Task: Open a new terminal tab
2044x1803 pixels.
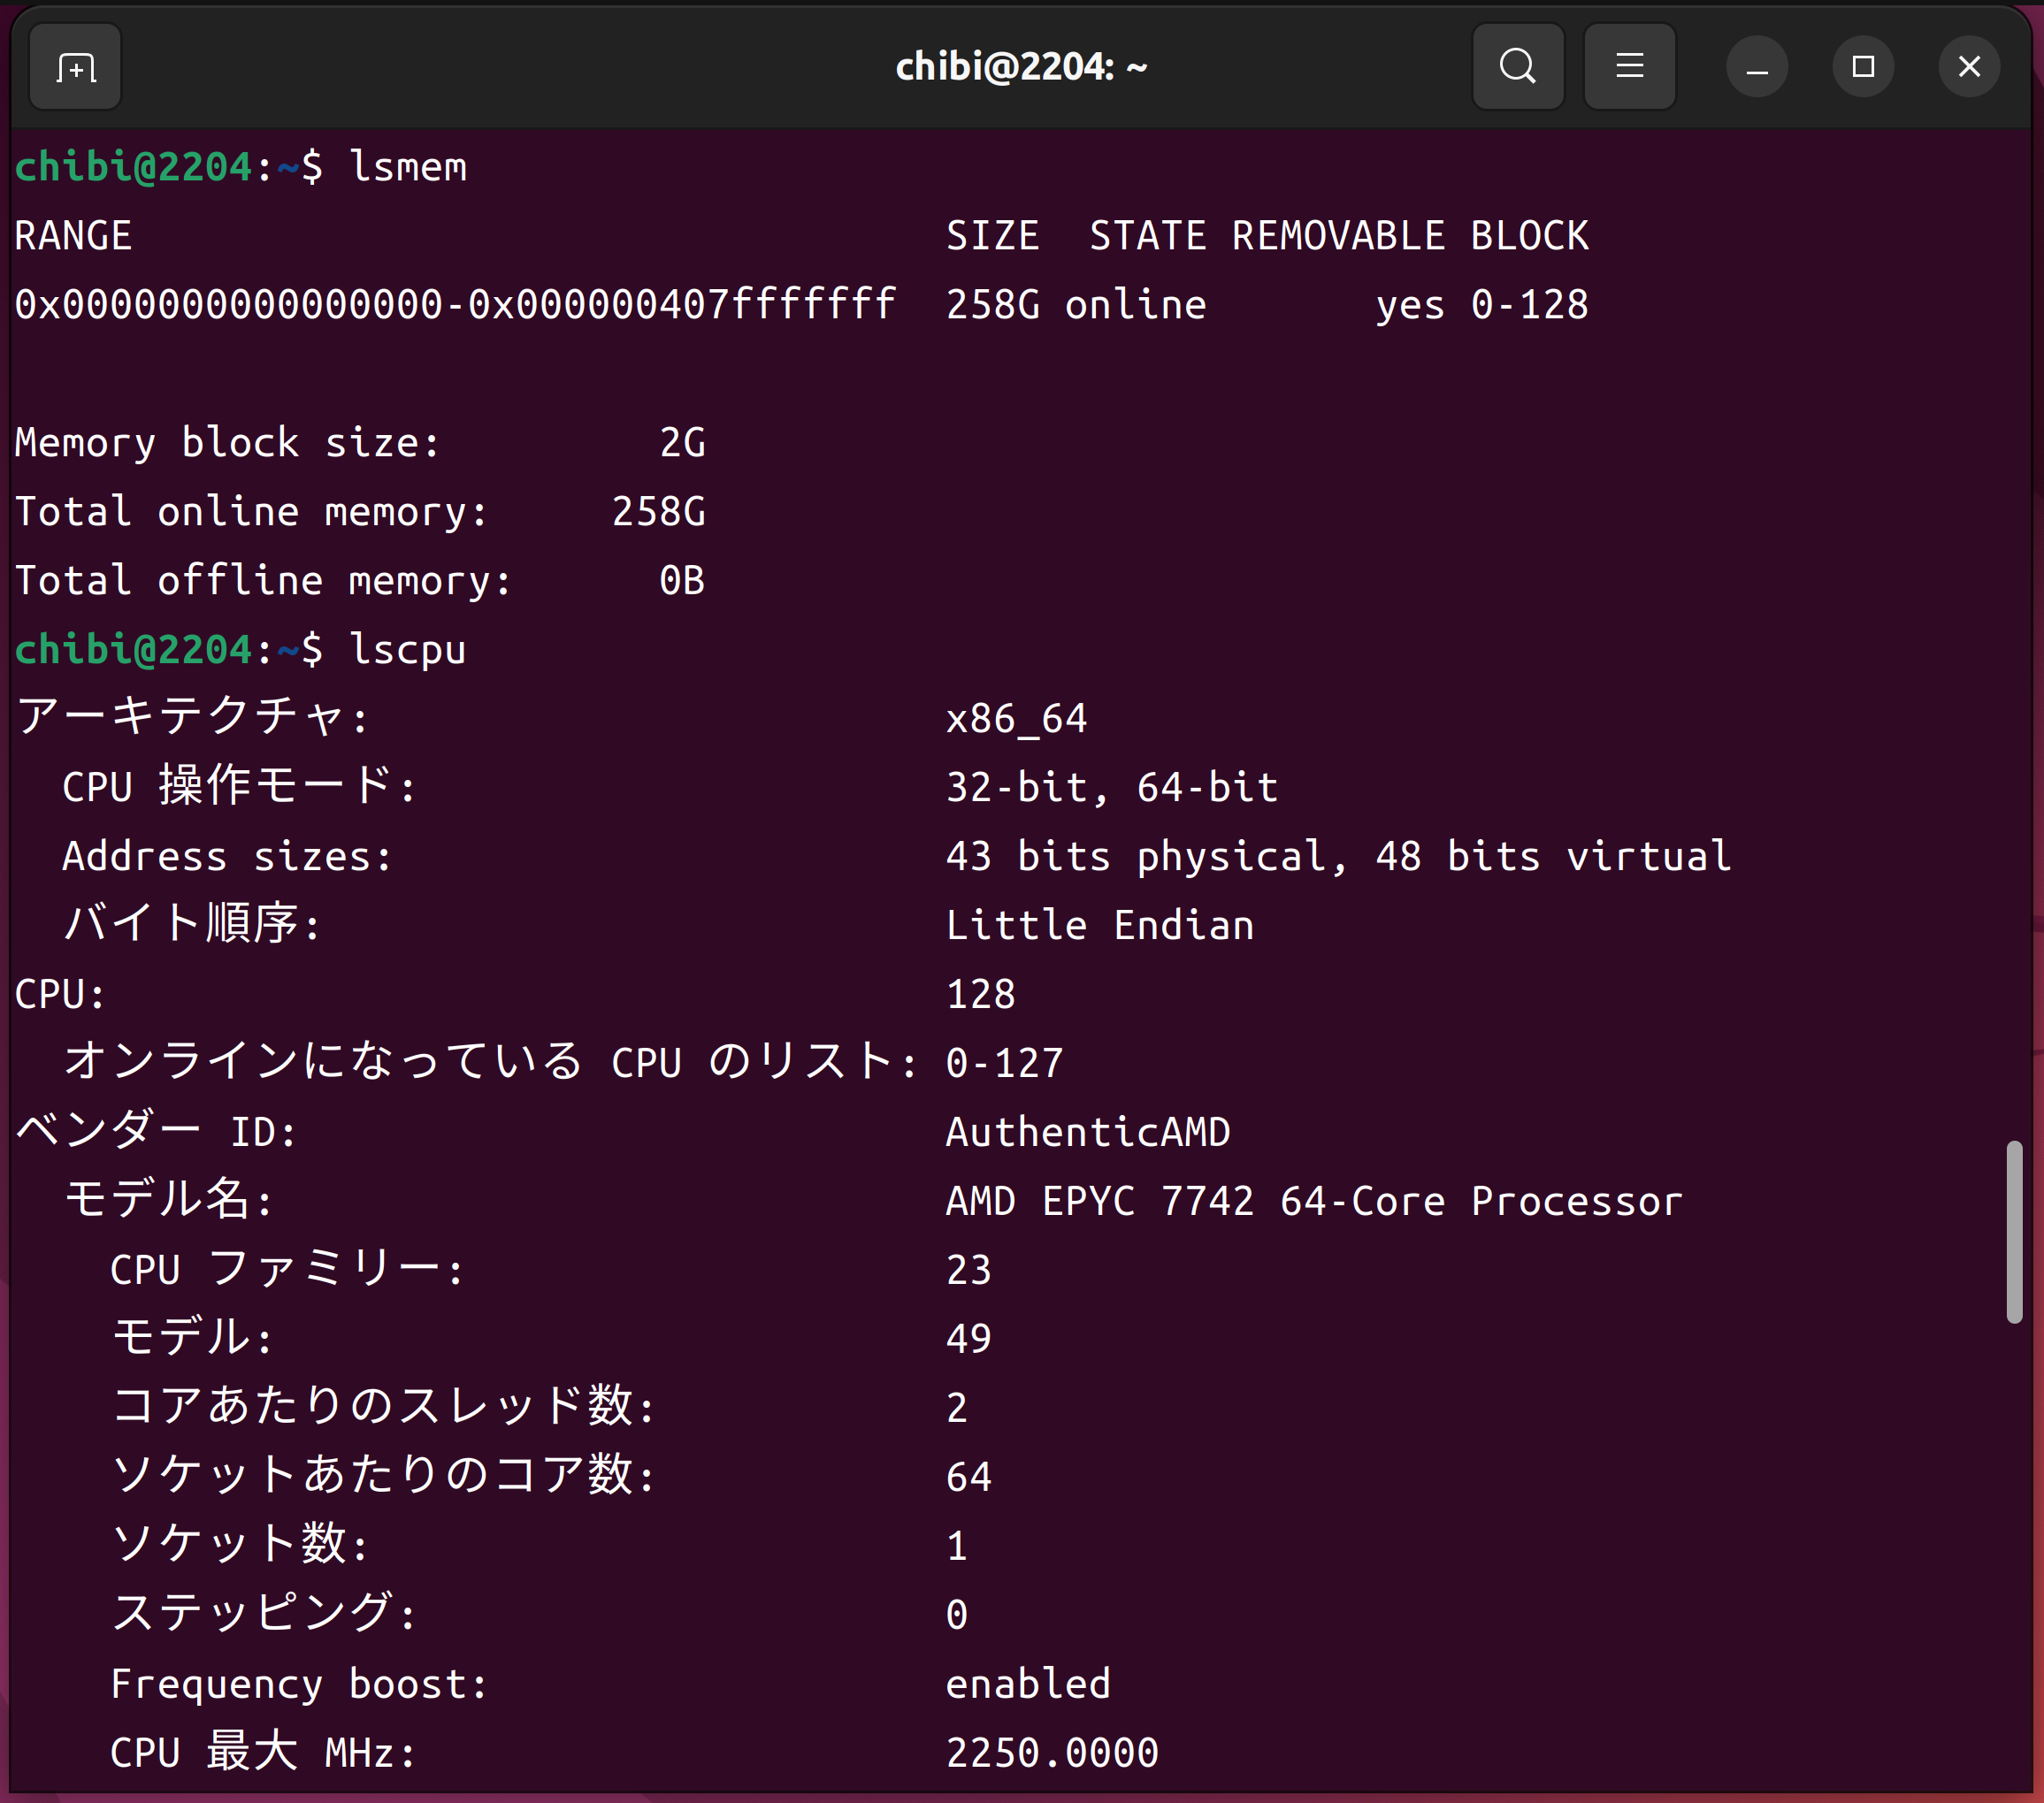Action: click(x=76, y=67)
